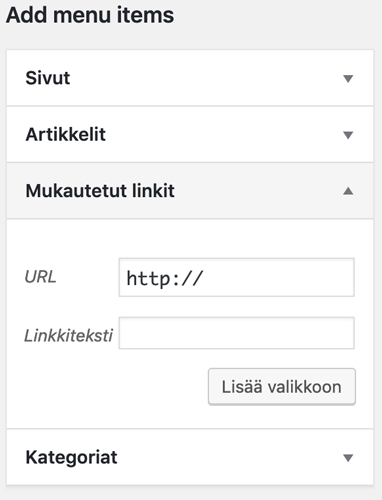Click empty space in Sivut header row
This screenshot has height=500, width=382.
pyautogui.click(x=207, y=78)
